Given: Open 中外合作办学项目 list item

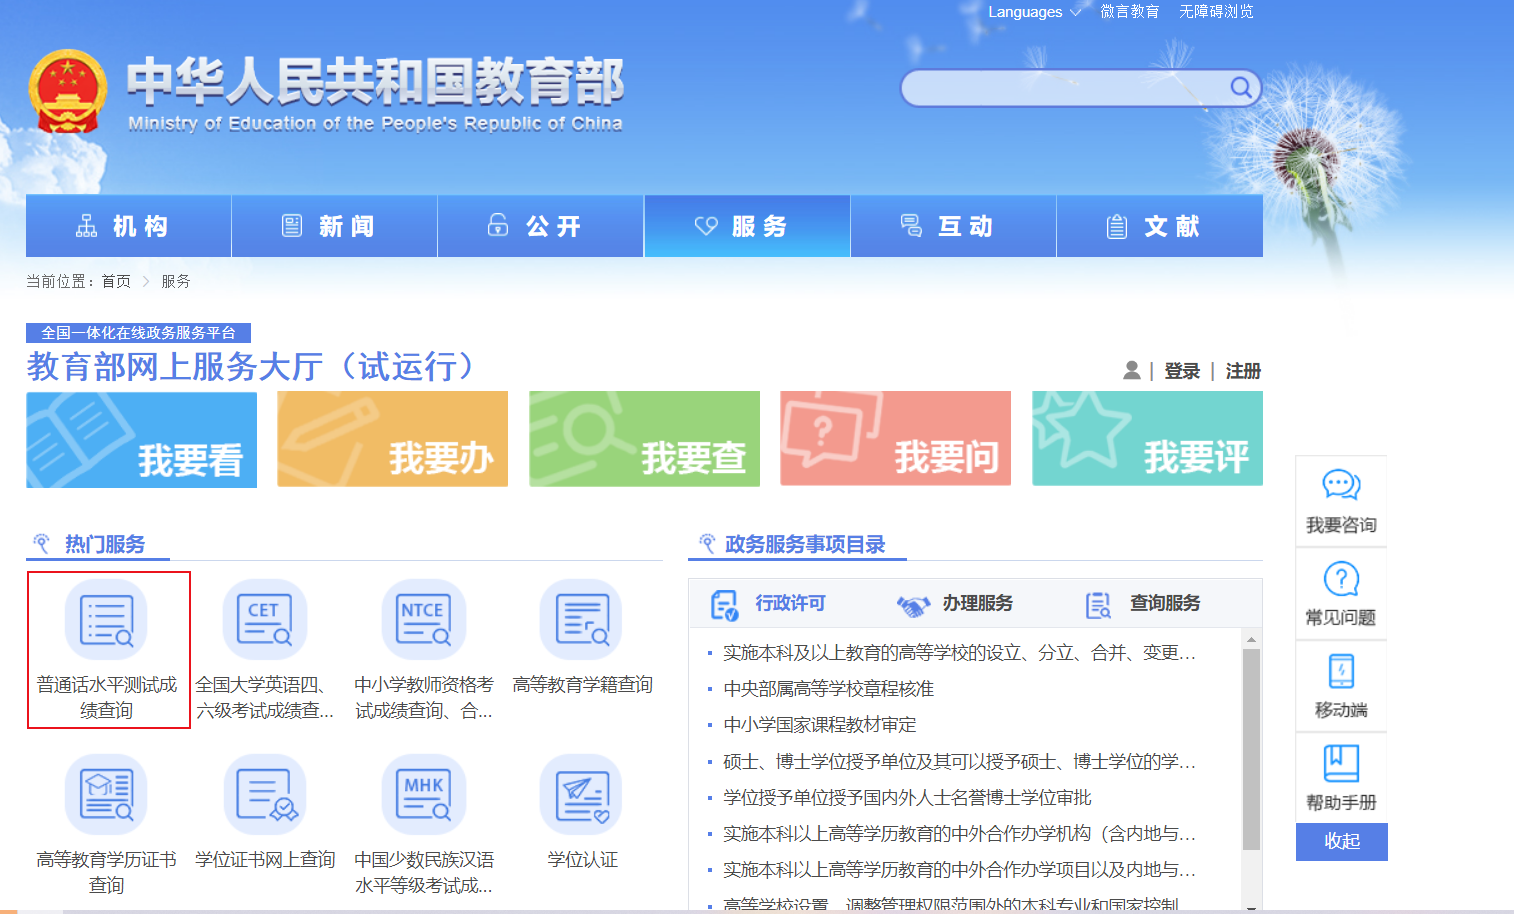Looking at the screenshot, I should (959, 869).
